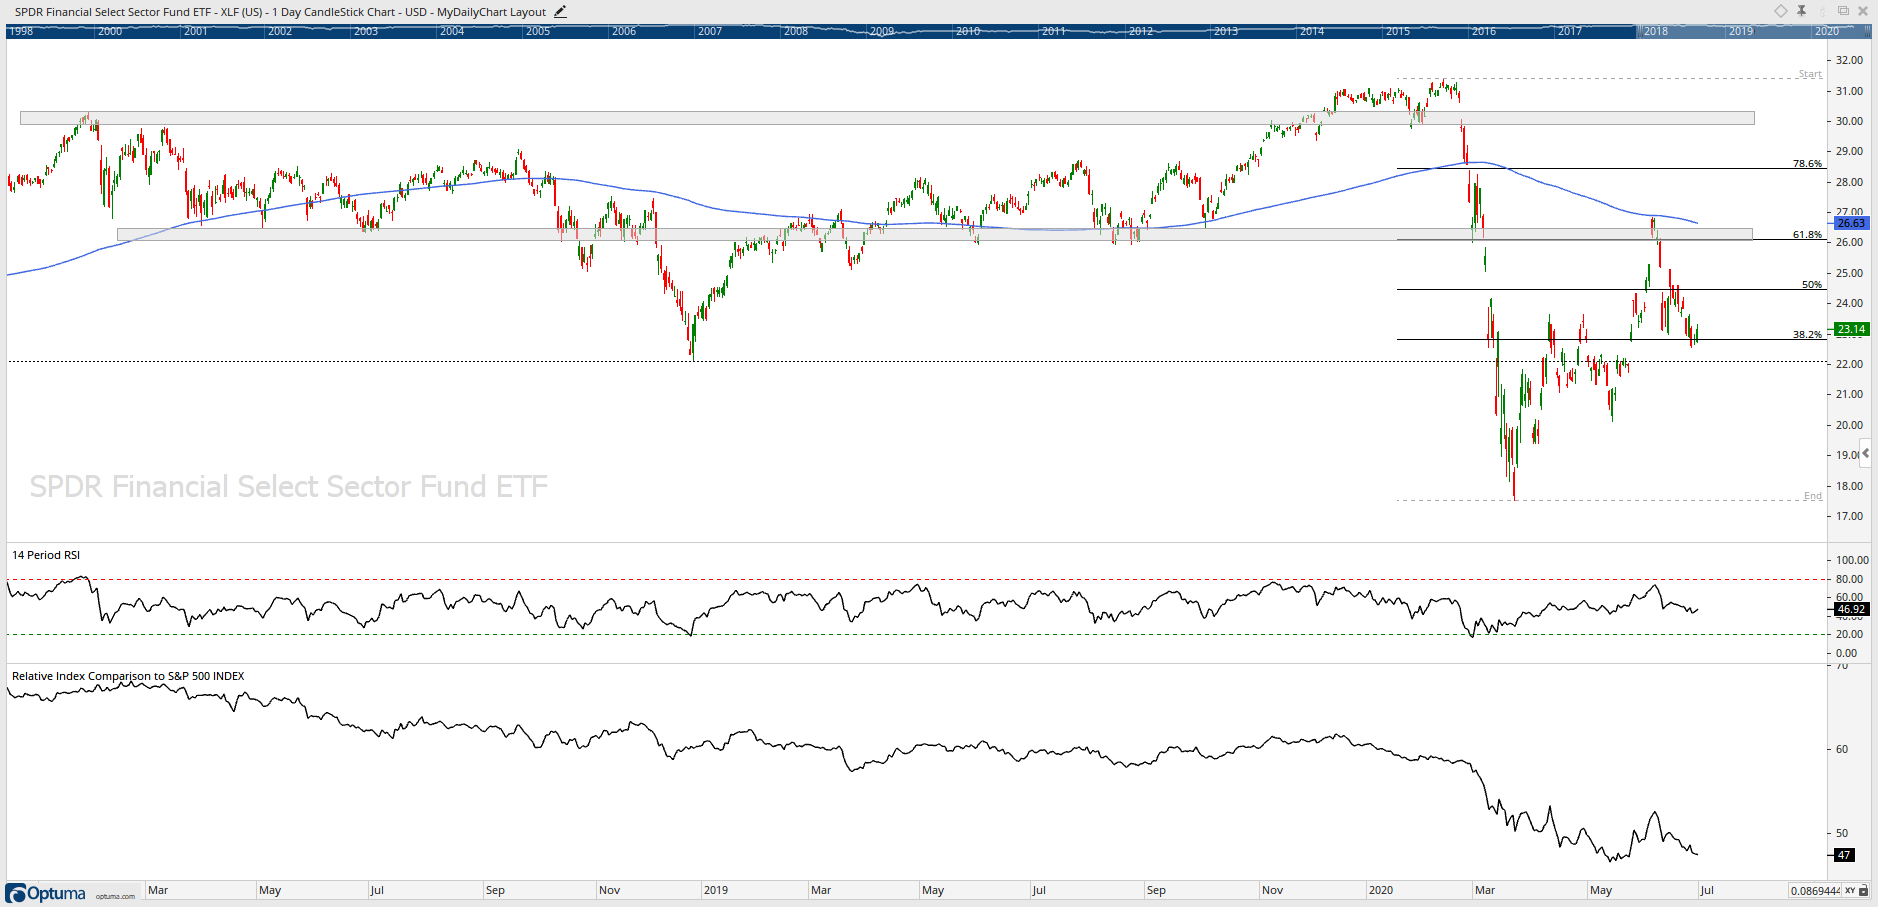Click 2019 on the bottom date axis
This screenshot has height=907, width=1878.
(716, 890)
